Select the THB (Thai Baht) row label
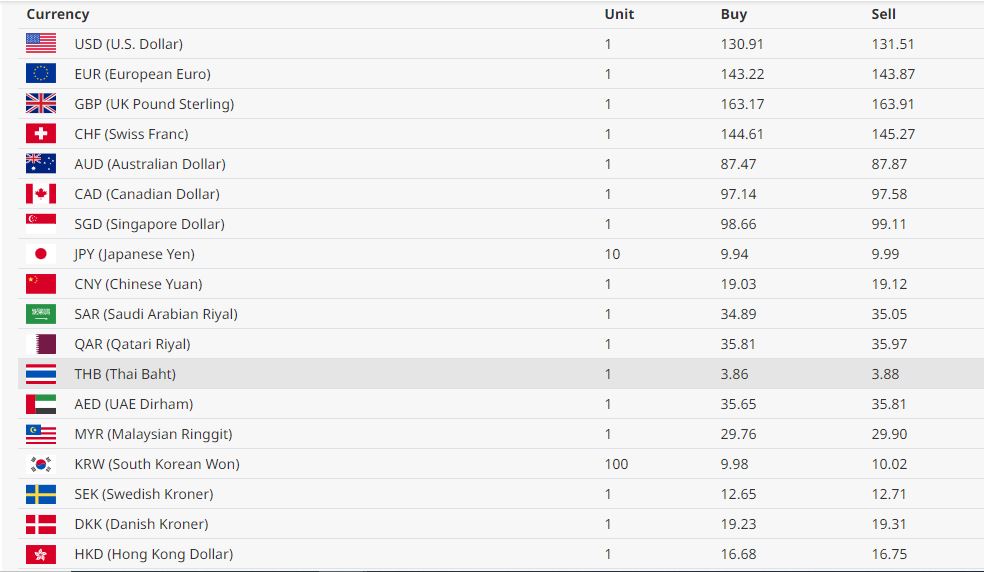 click(125, 374)
